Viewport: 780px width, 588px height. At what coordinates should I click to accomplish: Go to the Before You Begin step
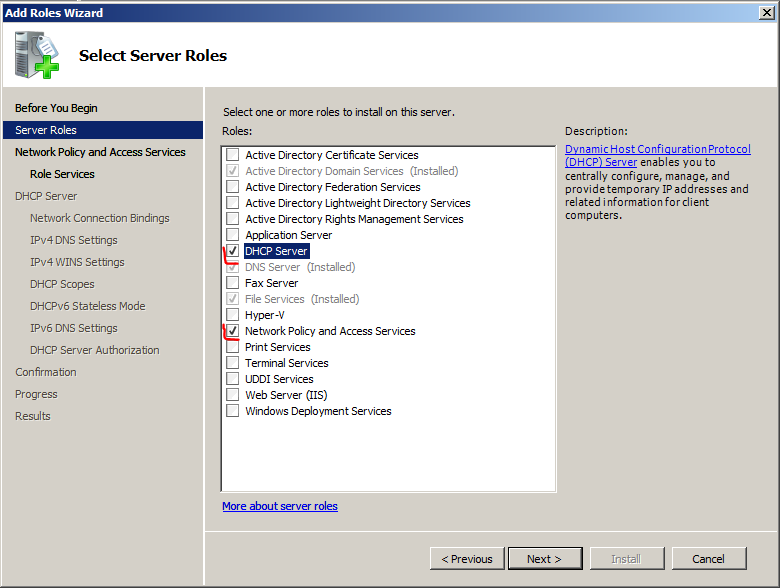click(x=56, y=108)
